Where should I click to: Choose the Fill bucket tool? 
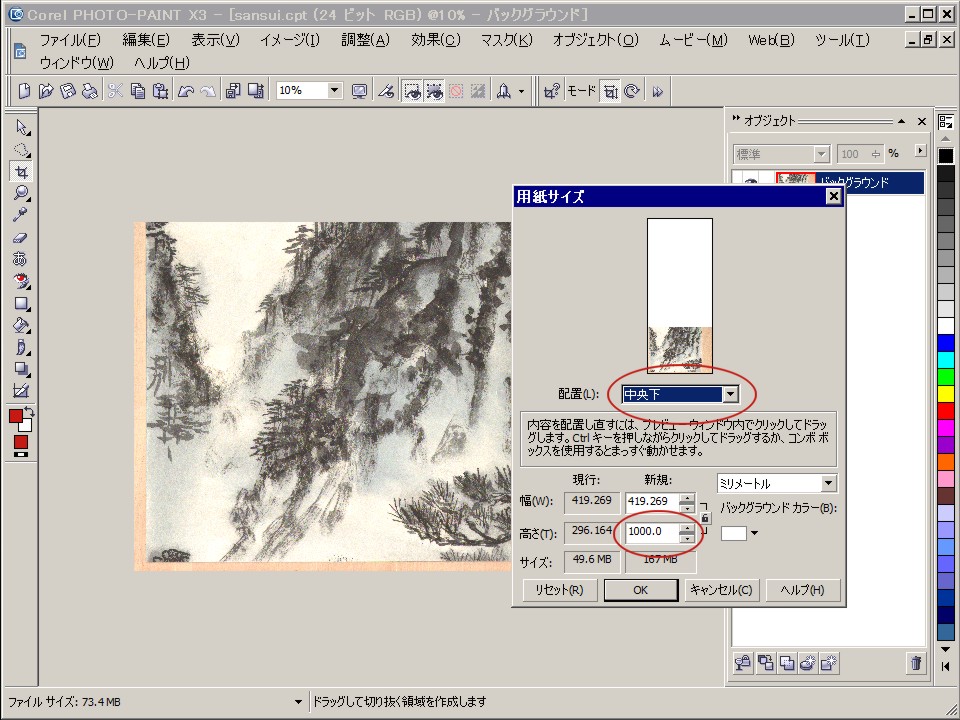21,325
